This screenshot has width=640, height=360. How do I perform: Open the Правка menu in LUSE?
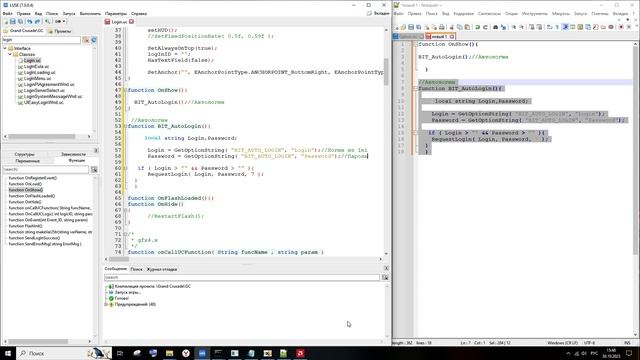[24, 13]
